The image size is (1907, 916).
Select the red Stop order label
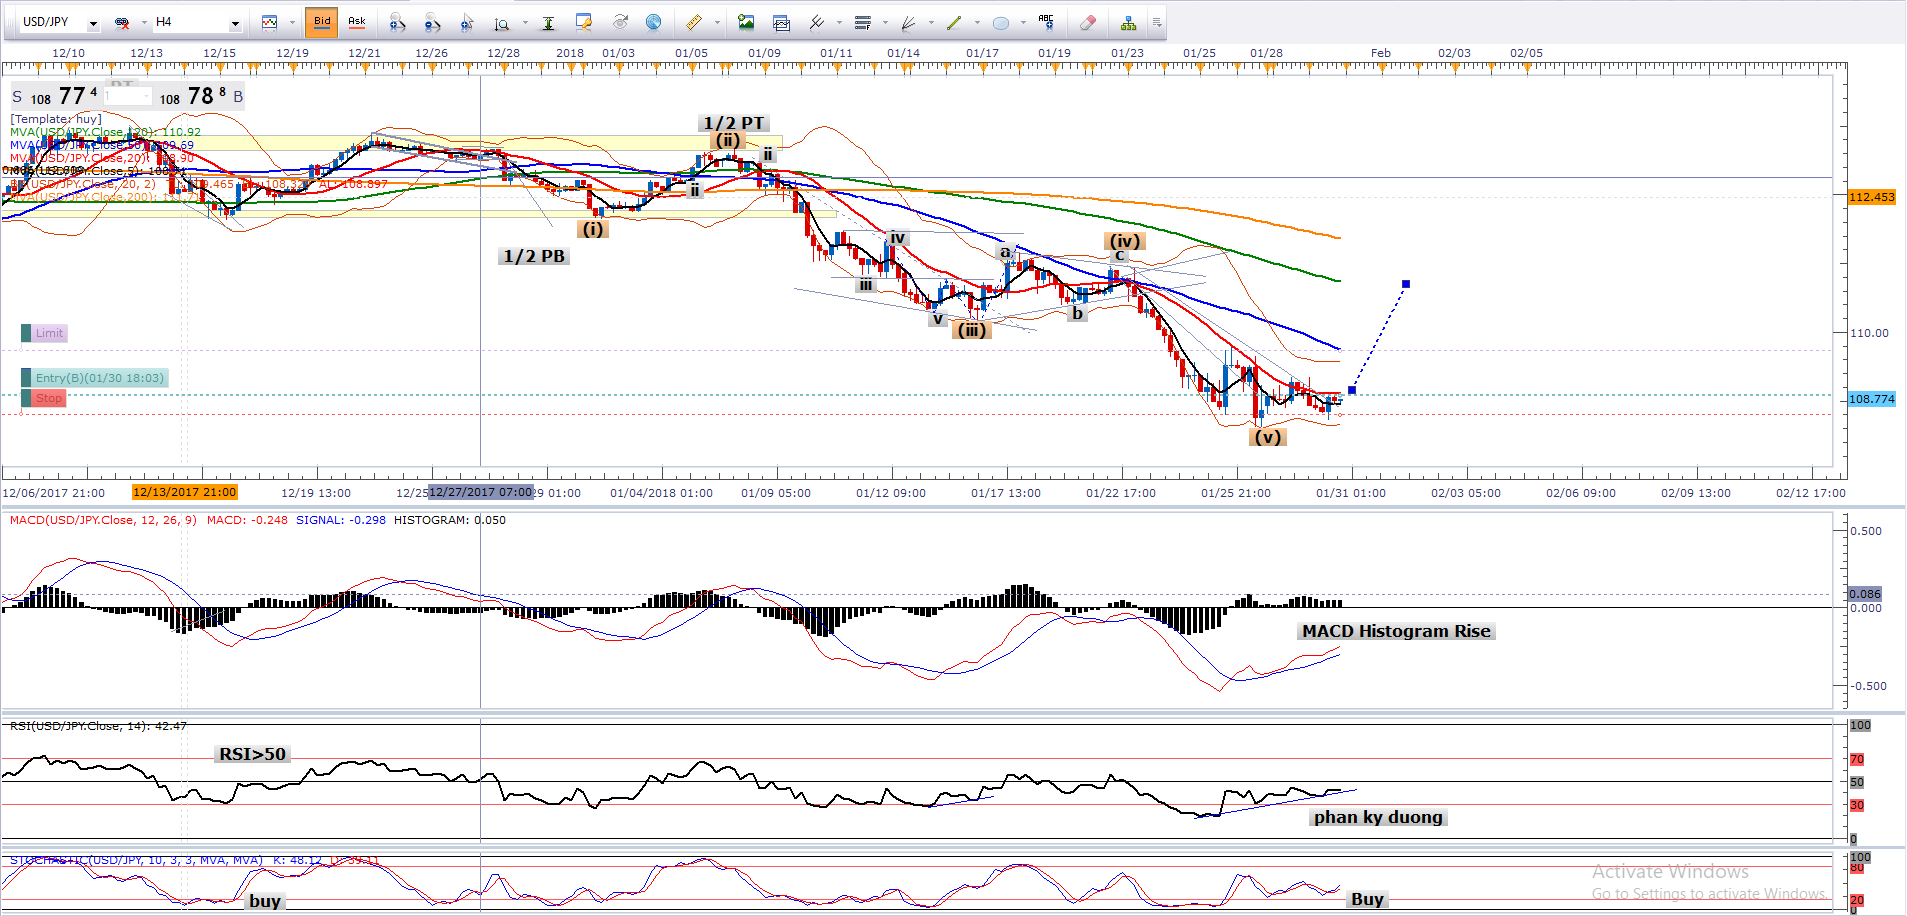click(x=48, y=398)
